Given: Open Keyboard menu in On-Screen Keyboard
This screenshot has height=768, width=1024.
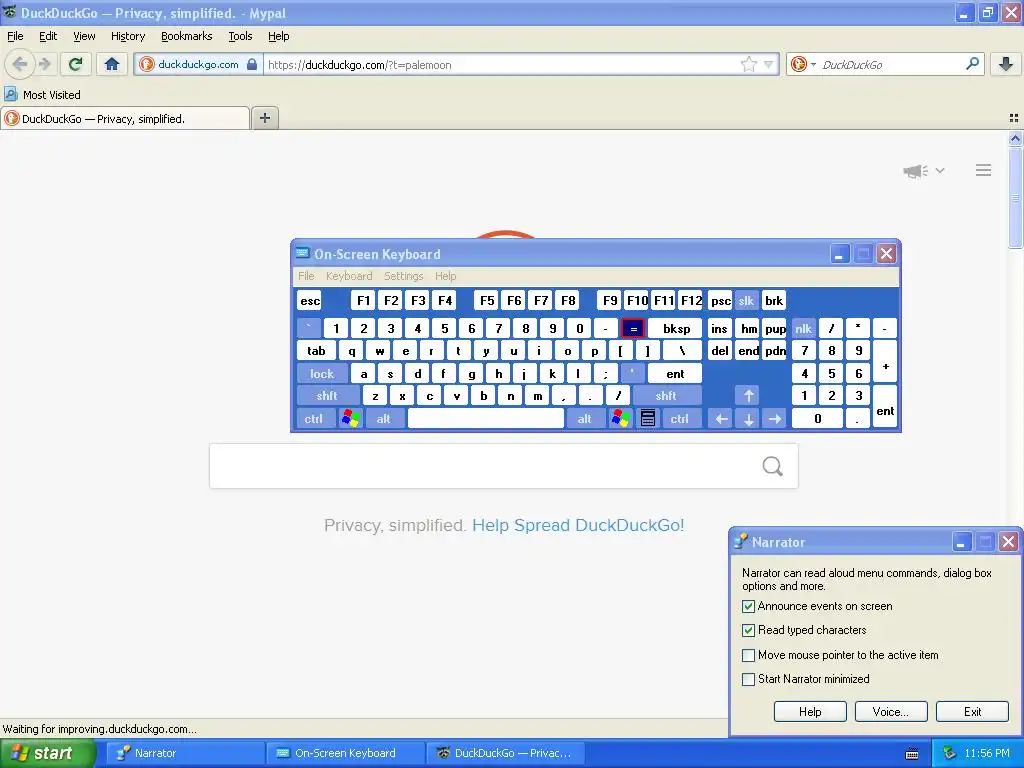Looking at the screenshot, I should [x=349, y=276].
